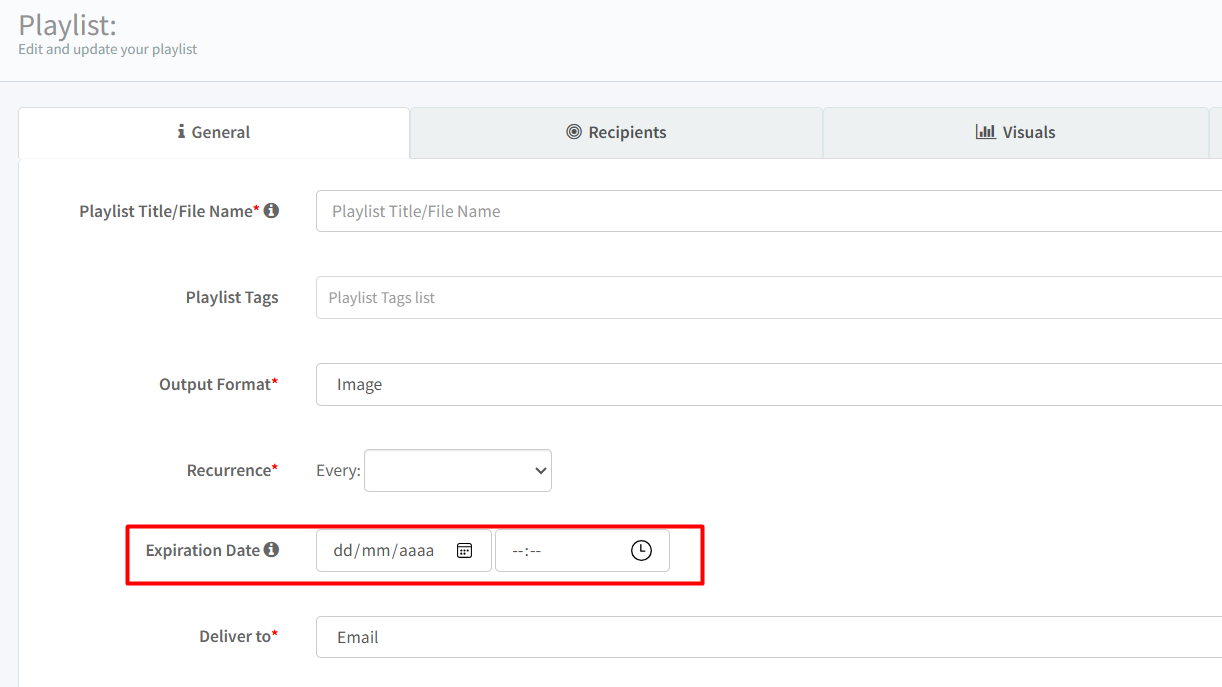Click the Recurrence field label
1222x687 pixels.
(x=228, y=470)
